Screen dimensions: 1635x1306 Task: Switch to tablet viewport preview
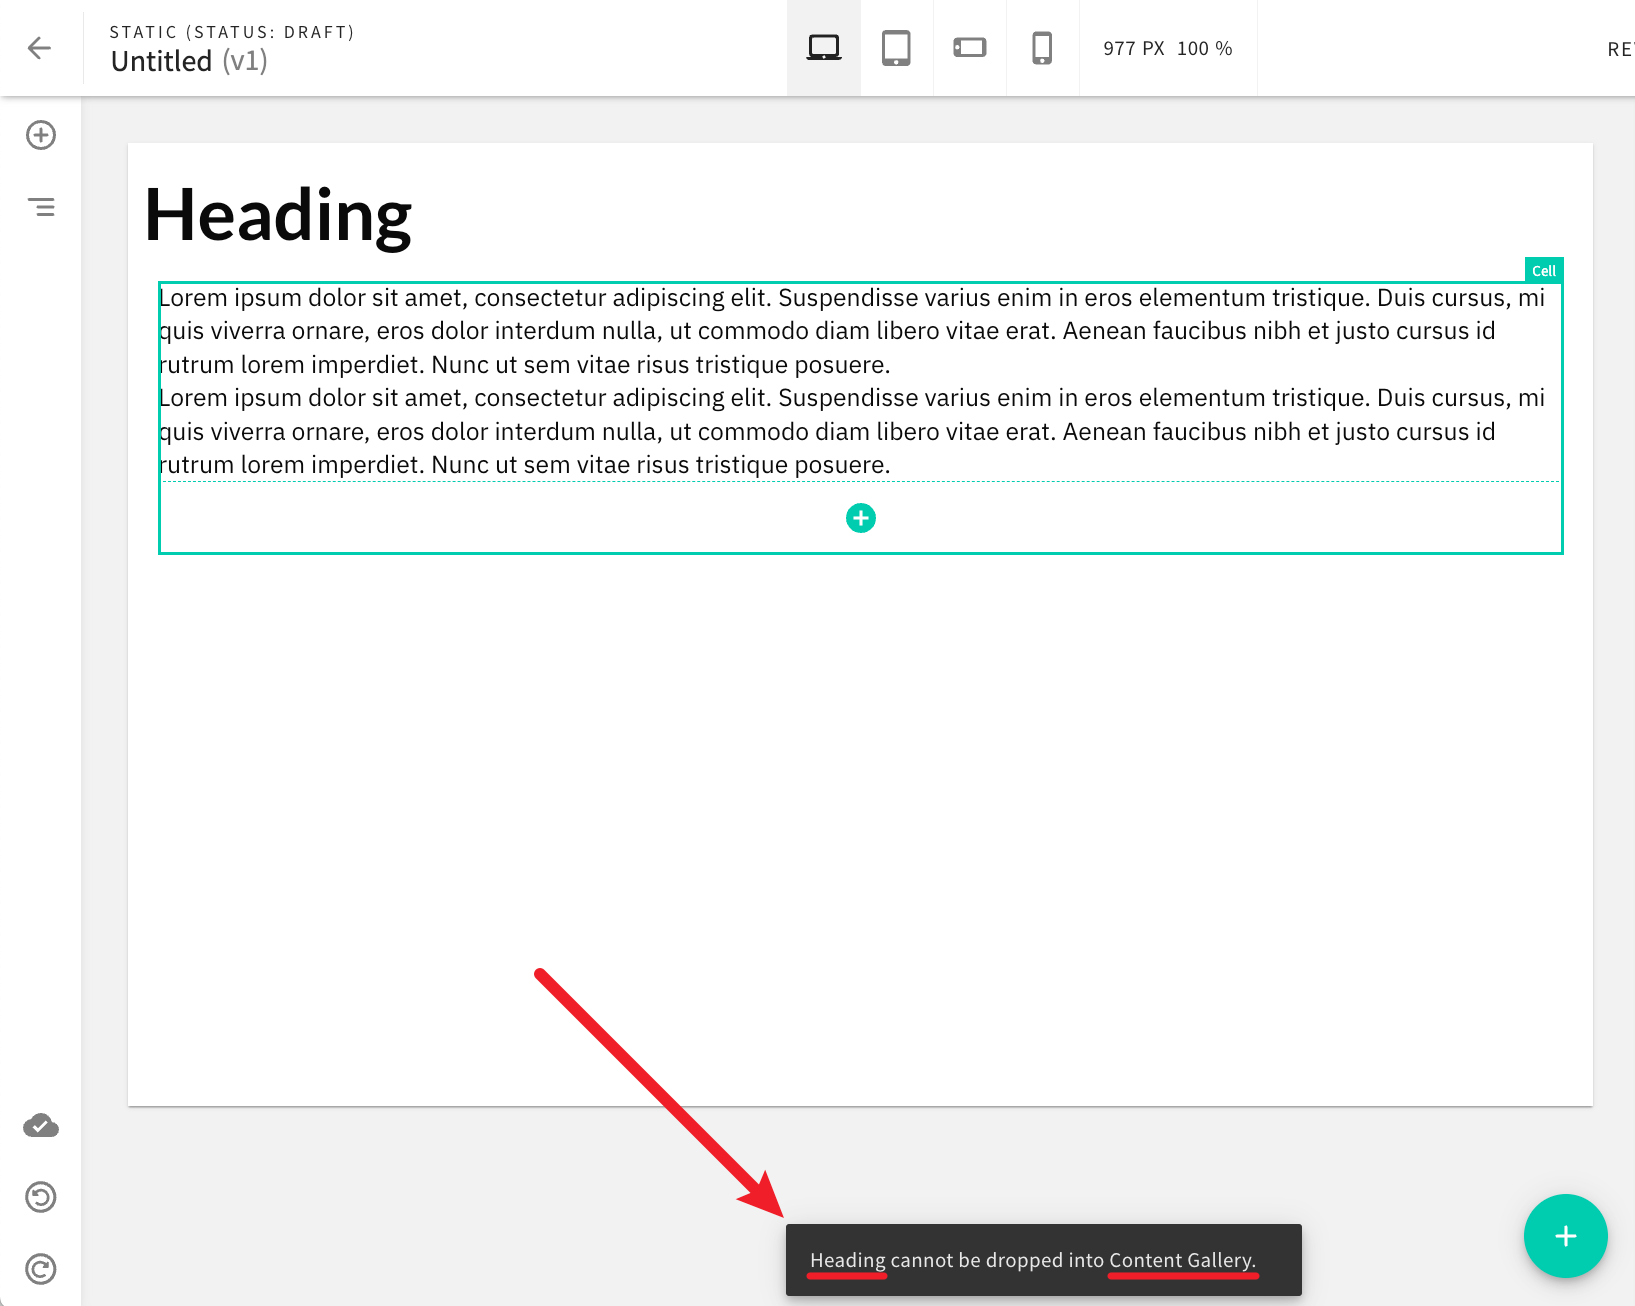(896, 48)
